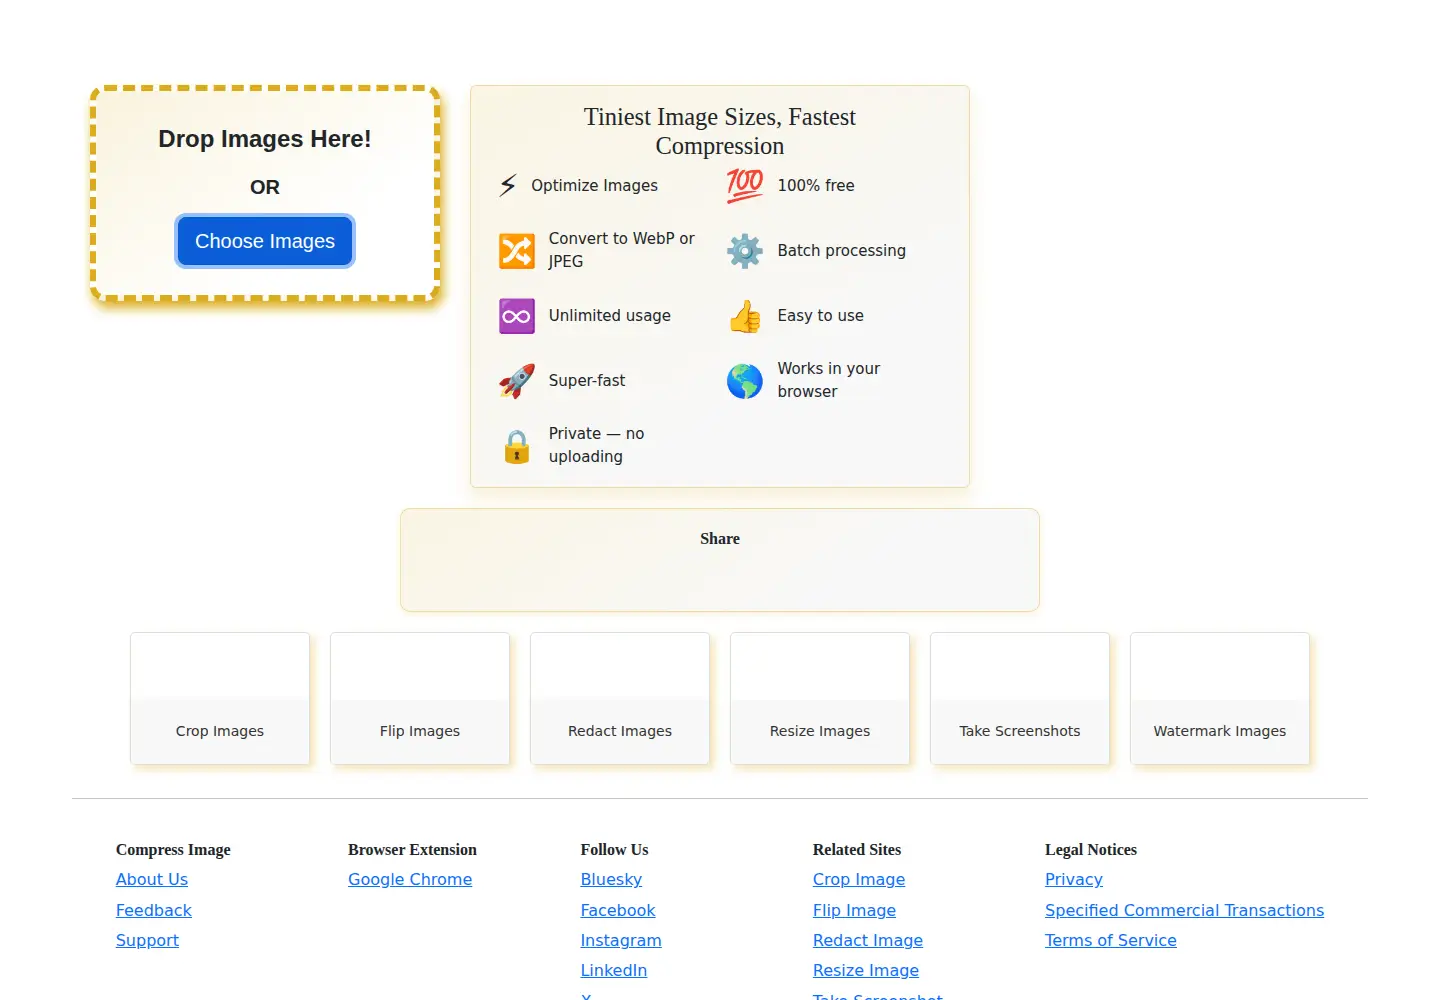Open the Crop Image related site link

[x=859, y=879]
